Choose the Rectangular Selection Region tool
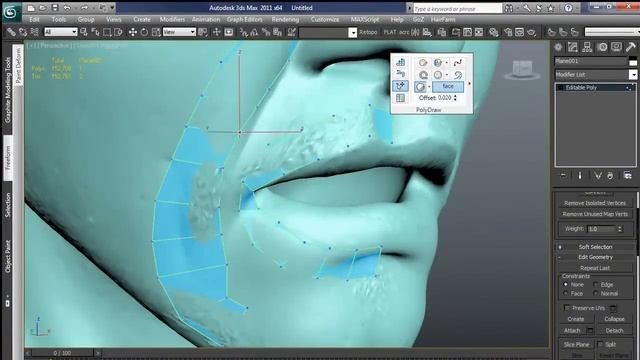The height and width of the screenshot is (360, 640). [107, 32]
